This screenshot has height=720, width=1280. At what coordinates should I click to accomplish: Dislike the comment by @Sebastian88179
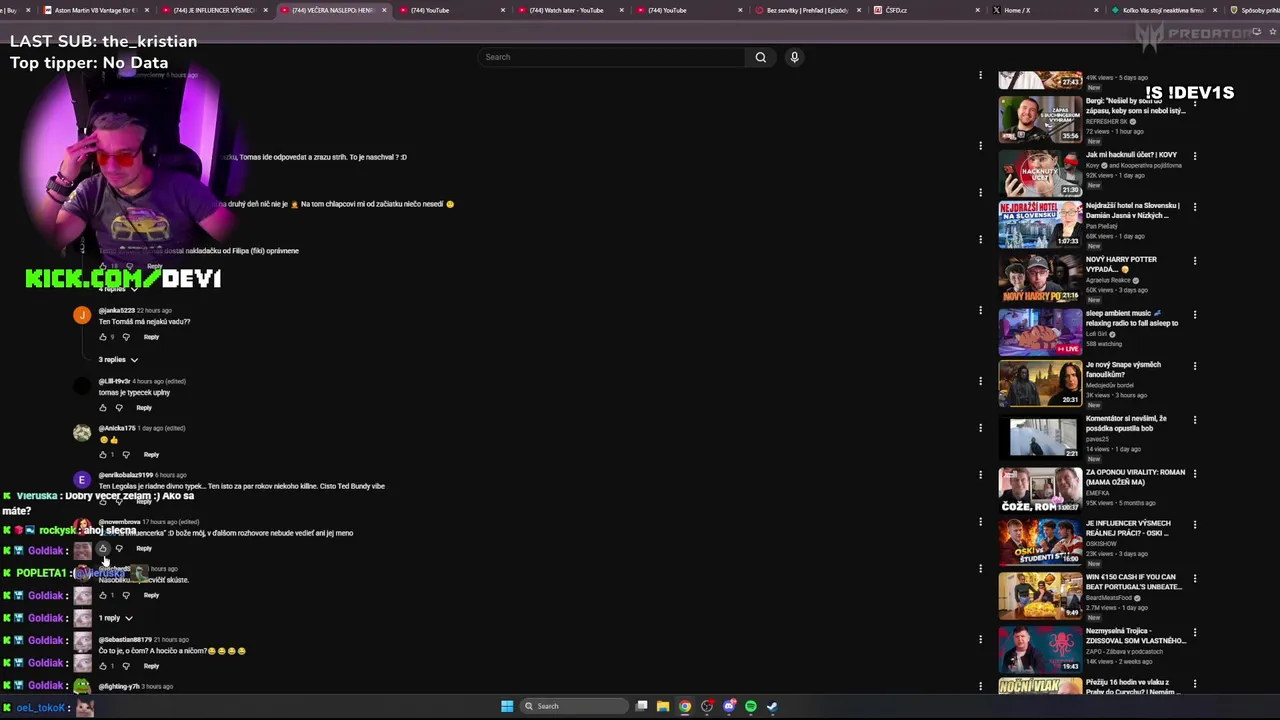click(x=126, y=666)
